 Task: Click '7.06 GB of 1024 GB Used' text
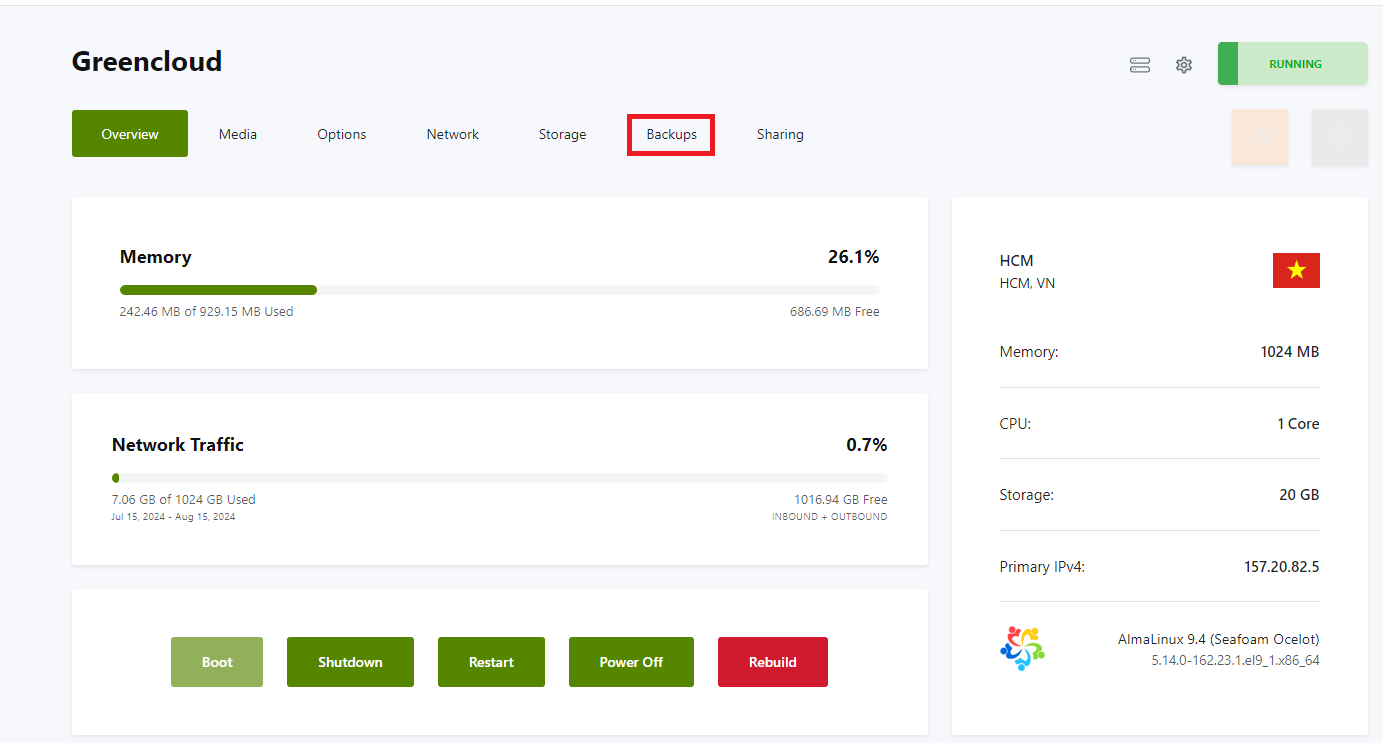point(184,499)
